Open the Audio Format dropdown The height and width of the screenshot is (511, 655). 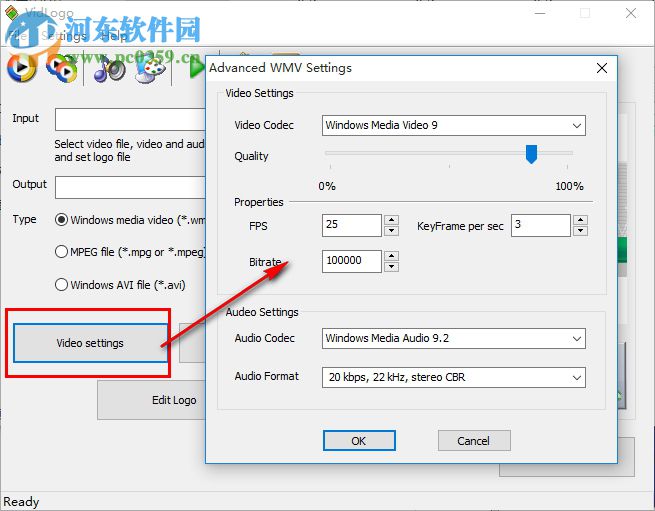(x=454, y=377)
